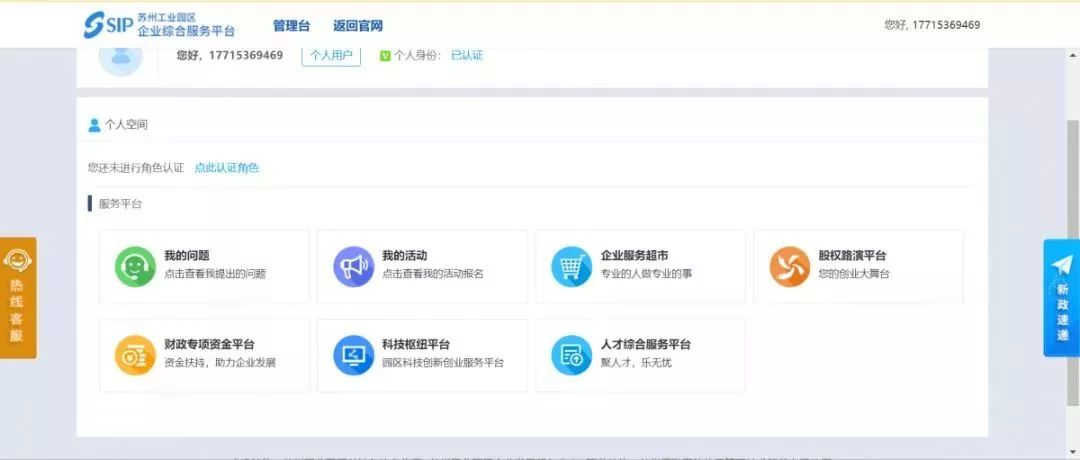Open the 股权路演平台 card title
The image size is (1080, 460).
[853, 256]
